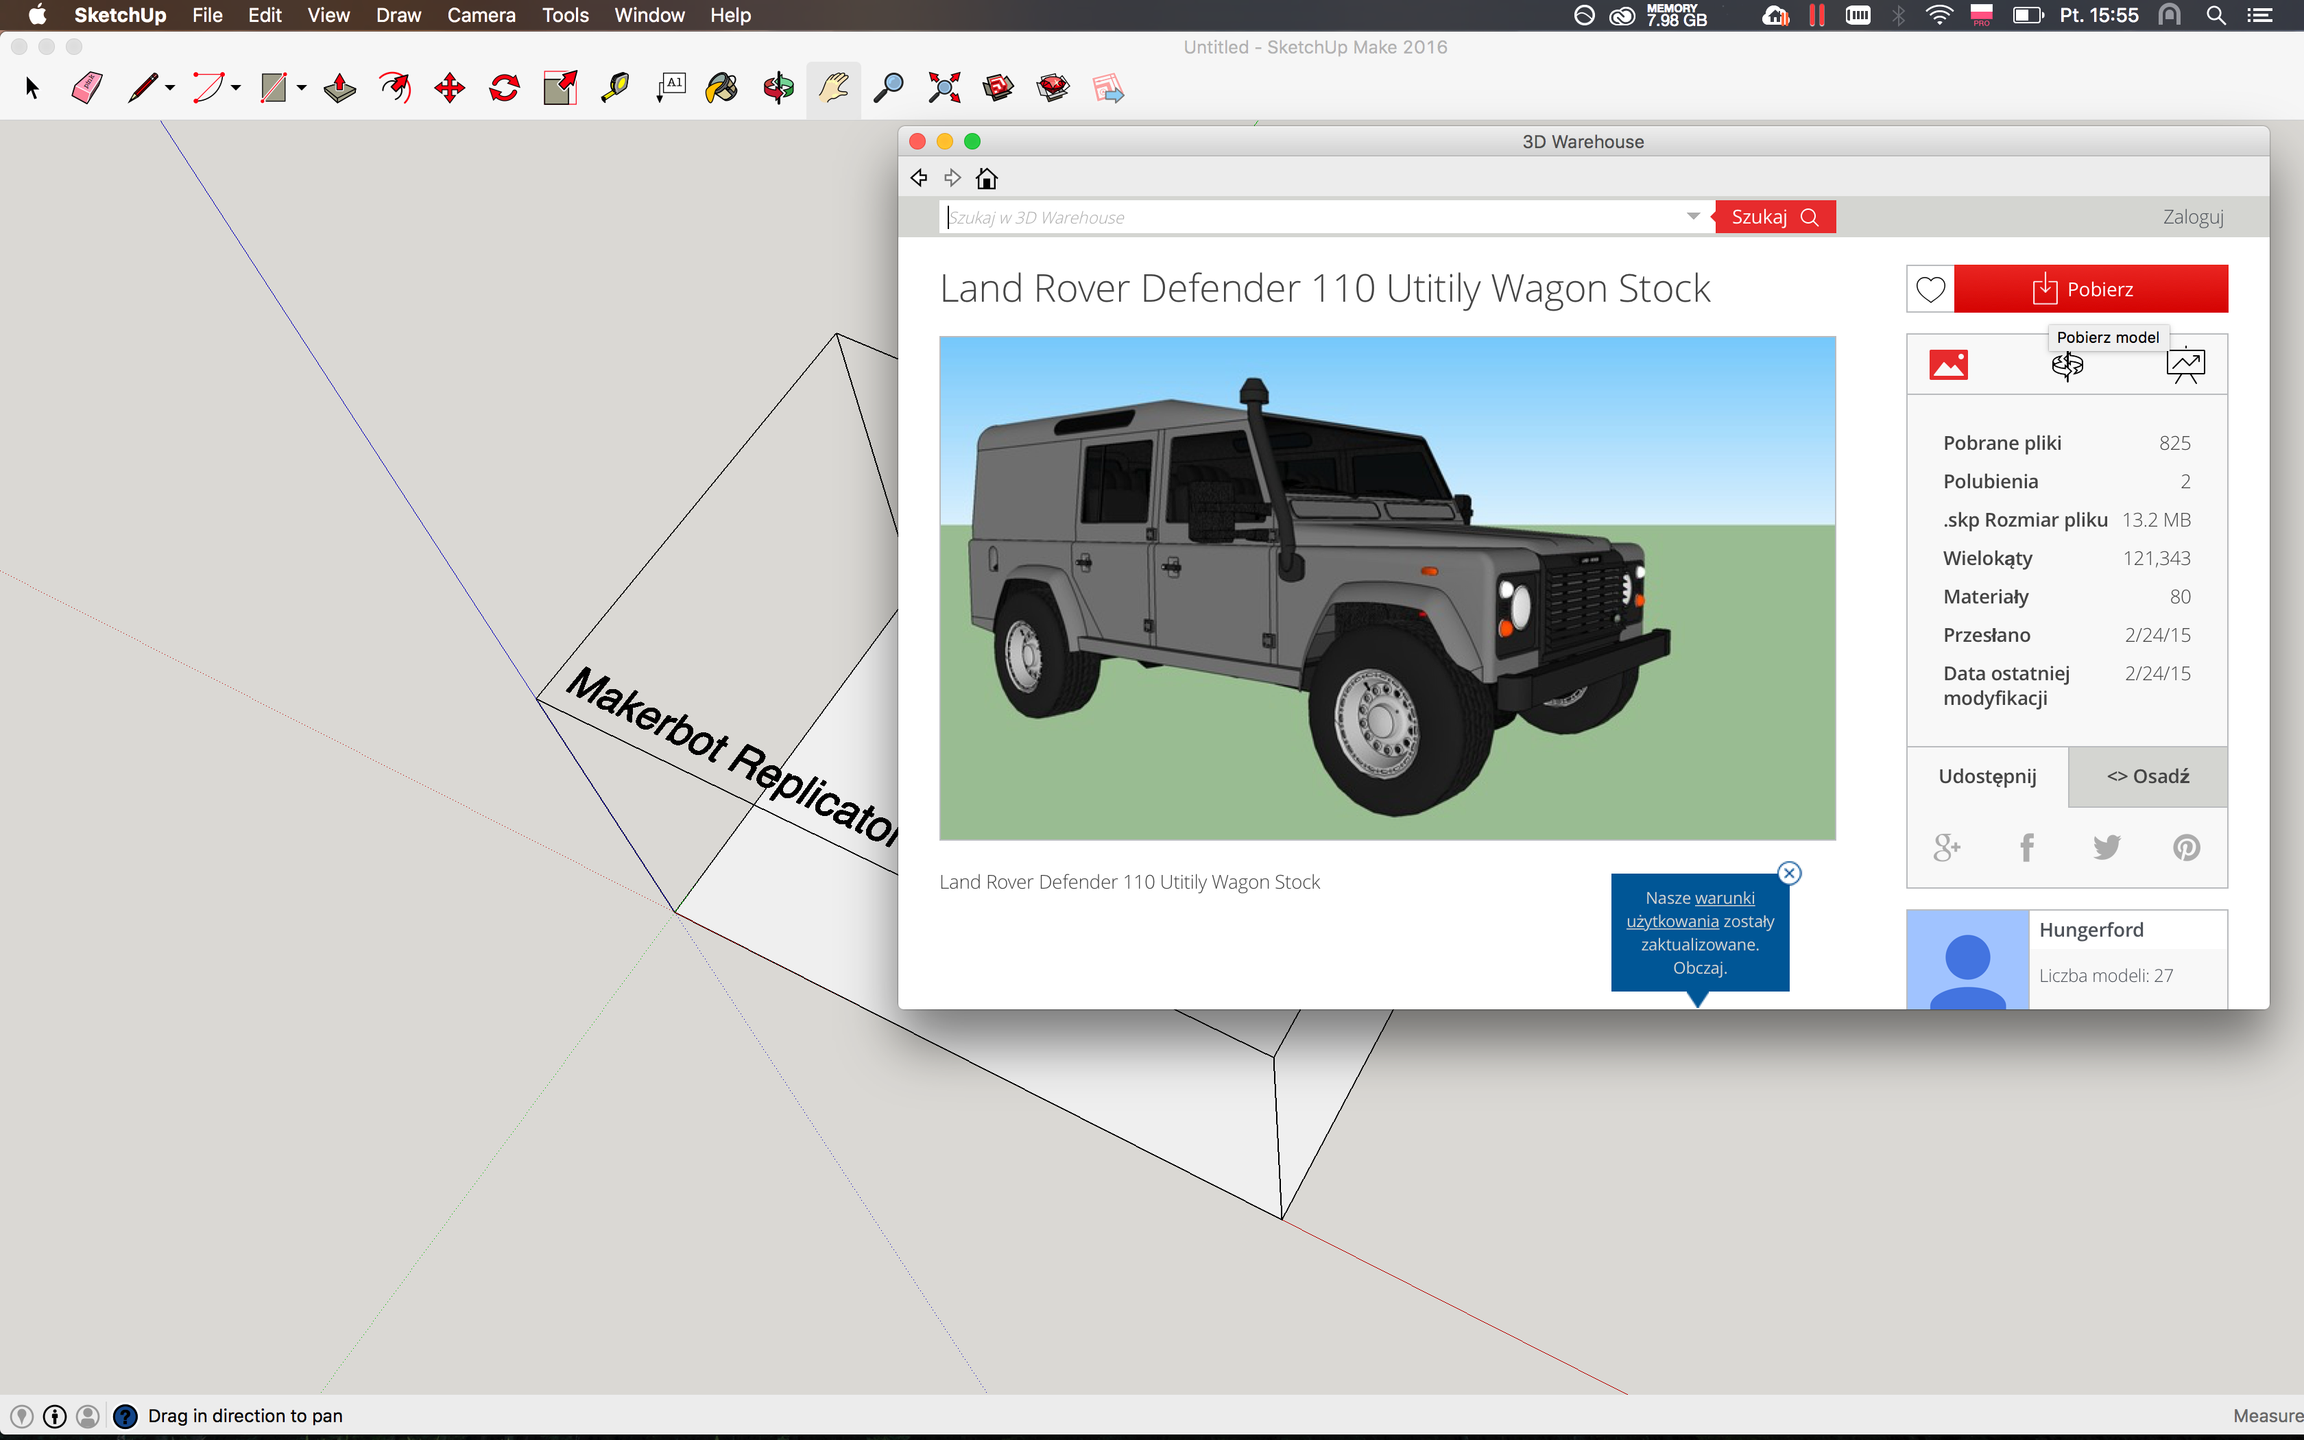Click the sign-in status bar icon
The width and height of the screenshot is (2304, 1440).
point(88,1416)
